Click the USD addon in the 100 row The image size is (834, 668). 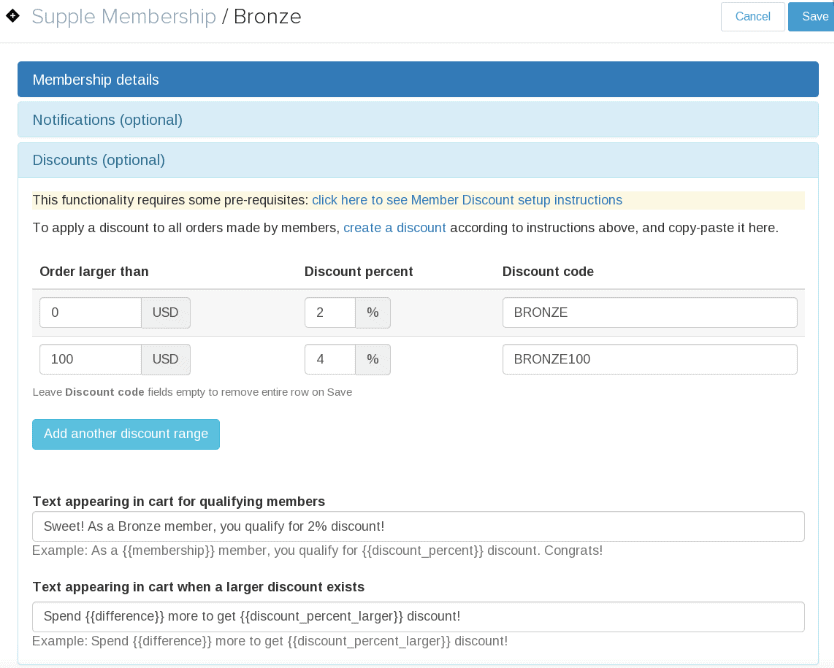coord(166,360)
